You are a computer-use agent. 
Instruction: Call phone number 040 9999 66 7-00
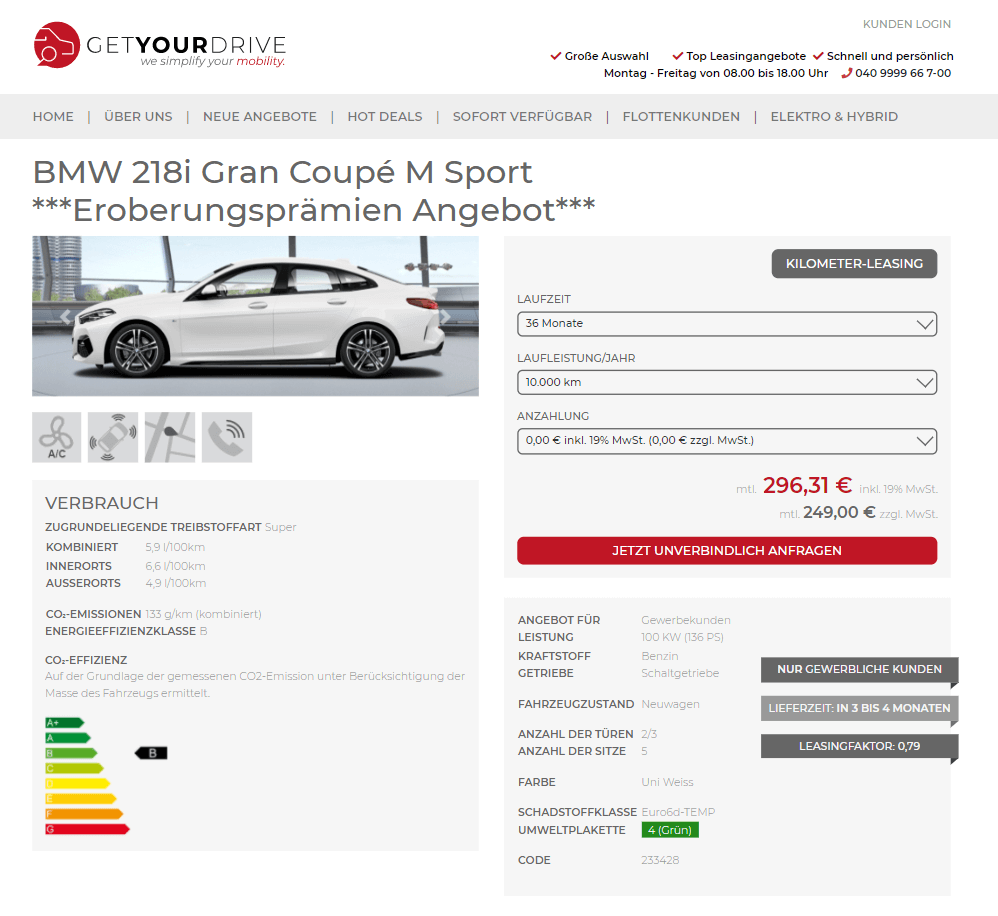coord(903,73)
